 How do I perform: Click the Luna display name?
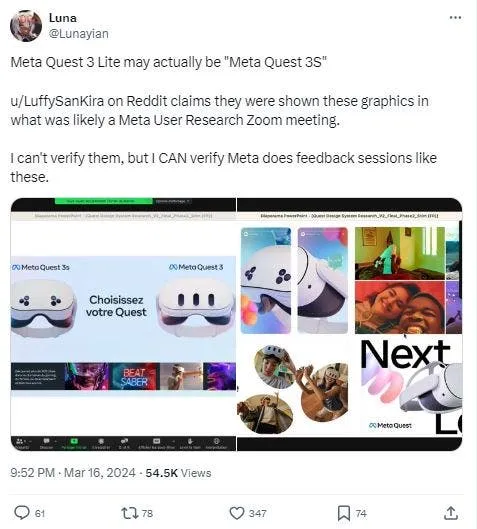tap(63, 18)
